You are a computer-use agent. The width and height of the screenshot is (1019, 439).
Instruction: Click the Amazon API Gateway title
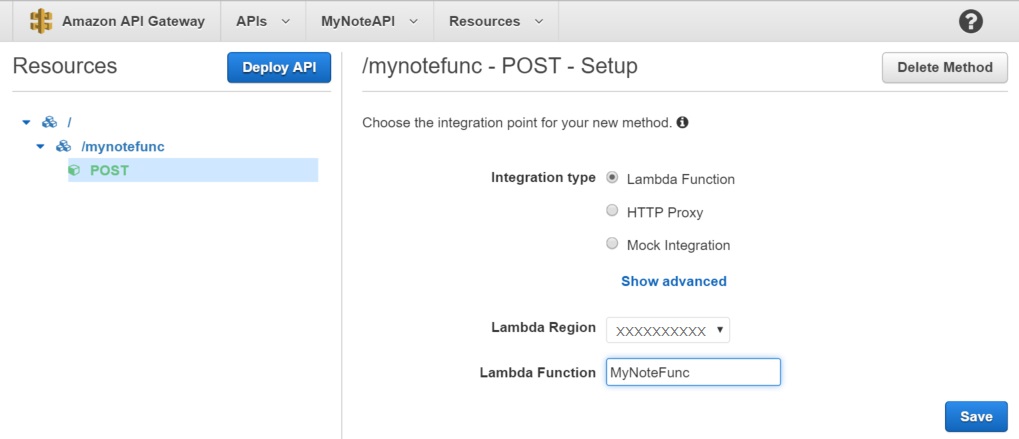[133, 21]
